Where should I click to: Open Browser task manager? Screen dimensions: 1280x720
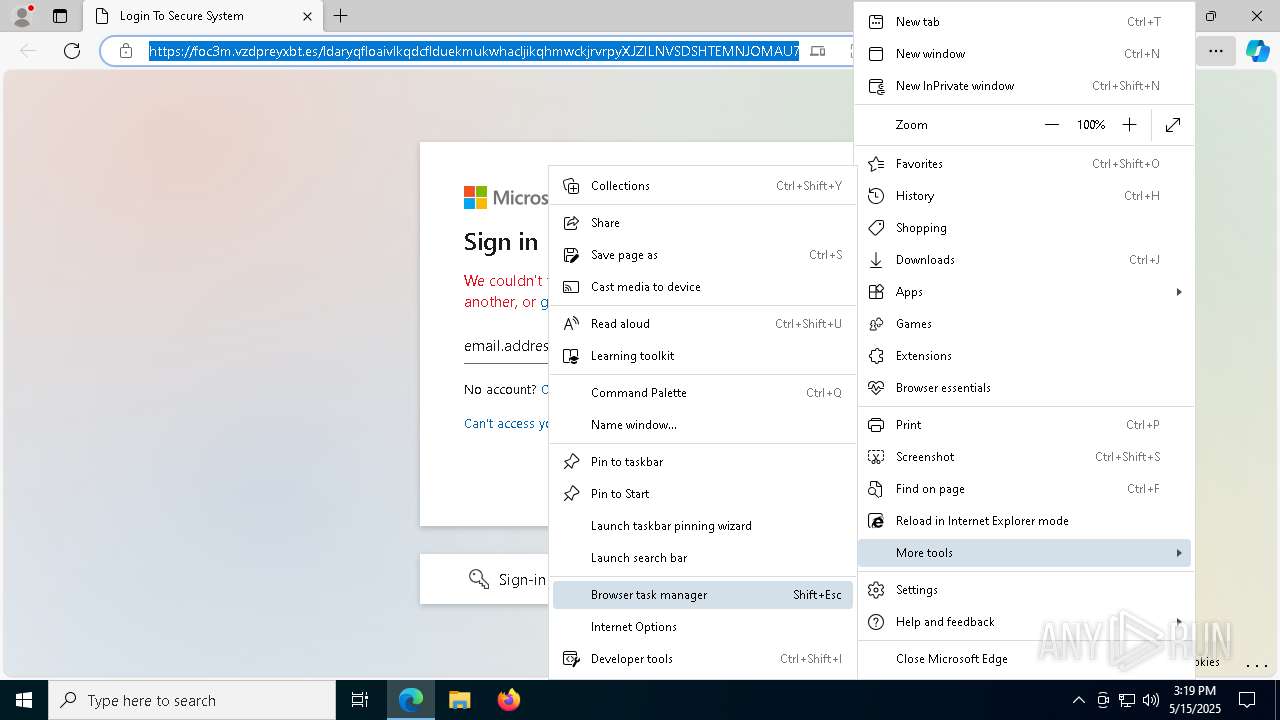(703, 595)
